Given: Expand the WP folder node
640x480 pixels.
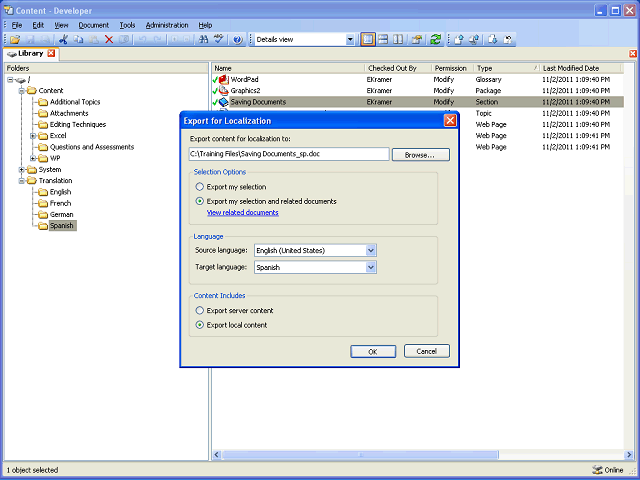Looking at the screenshot, I should click(33, 158).
